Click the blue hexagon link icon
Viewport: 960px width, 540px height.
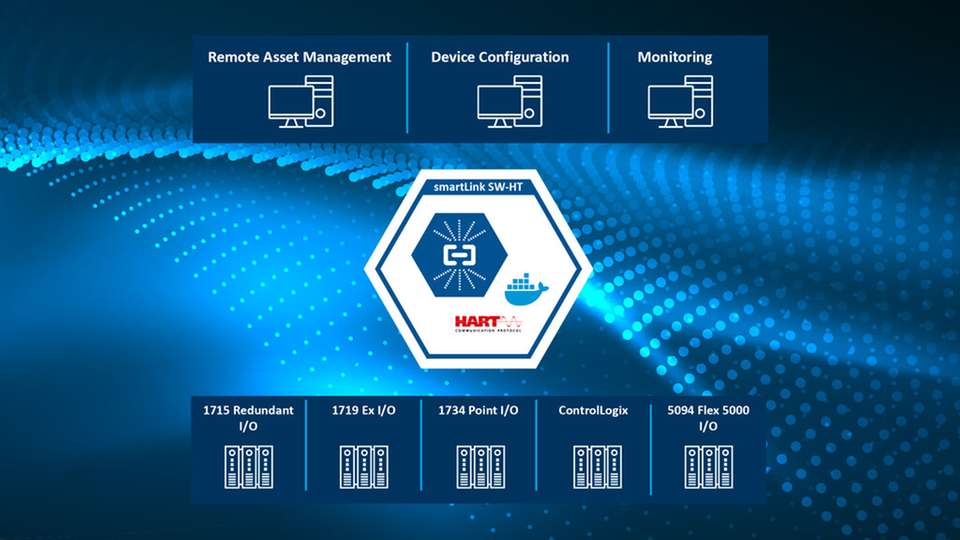[x=459, y=255]
